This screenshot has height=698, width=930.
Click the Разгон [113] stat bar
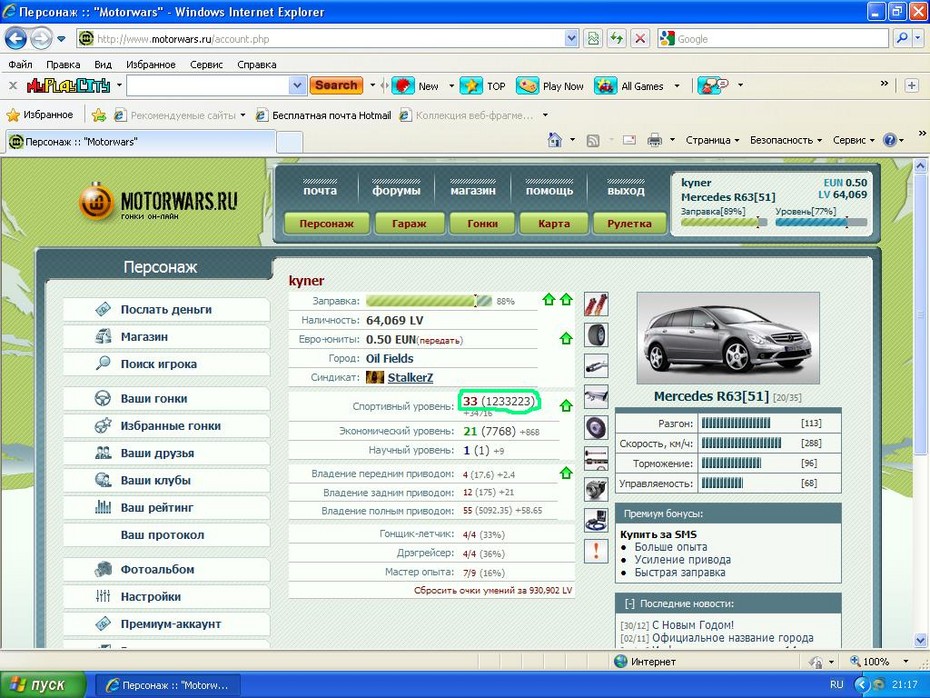click(x=735, y=423)
